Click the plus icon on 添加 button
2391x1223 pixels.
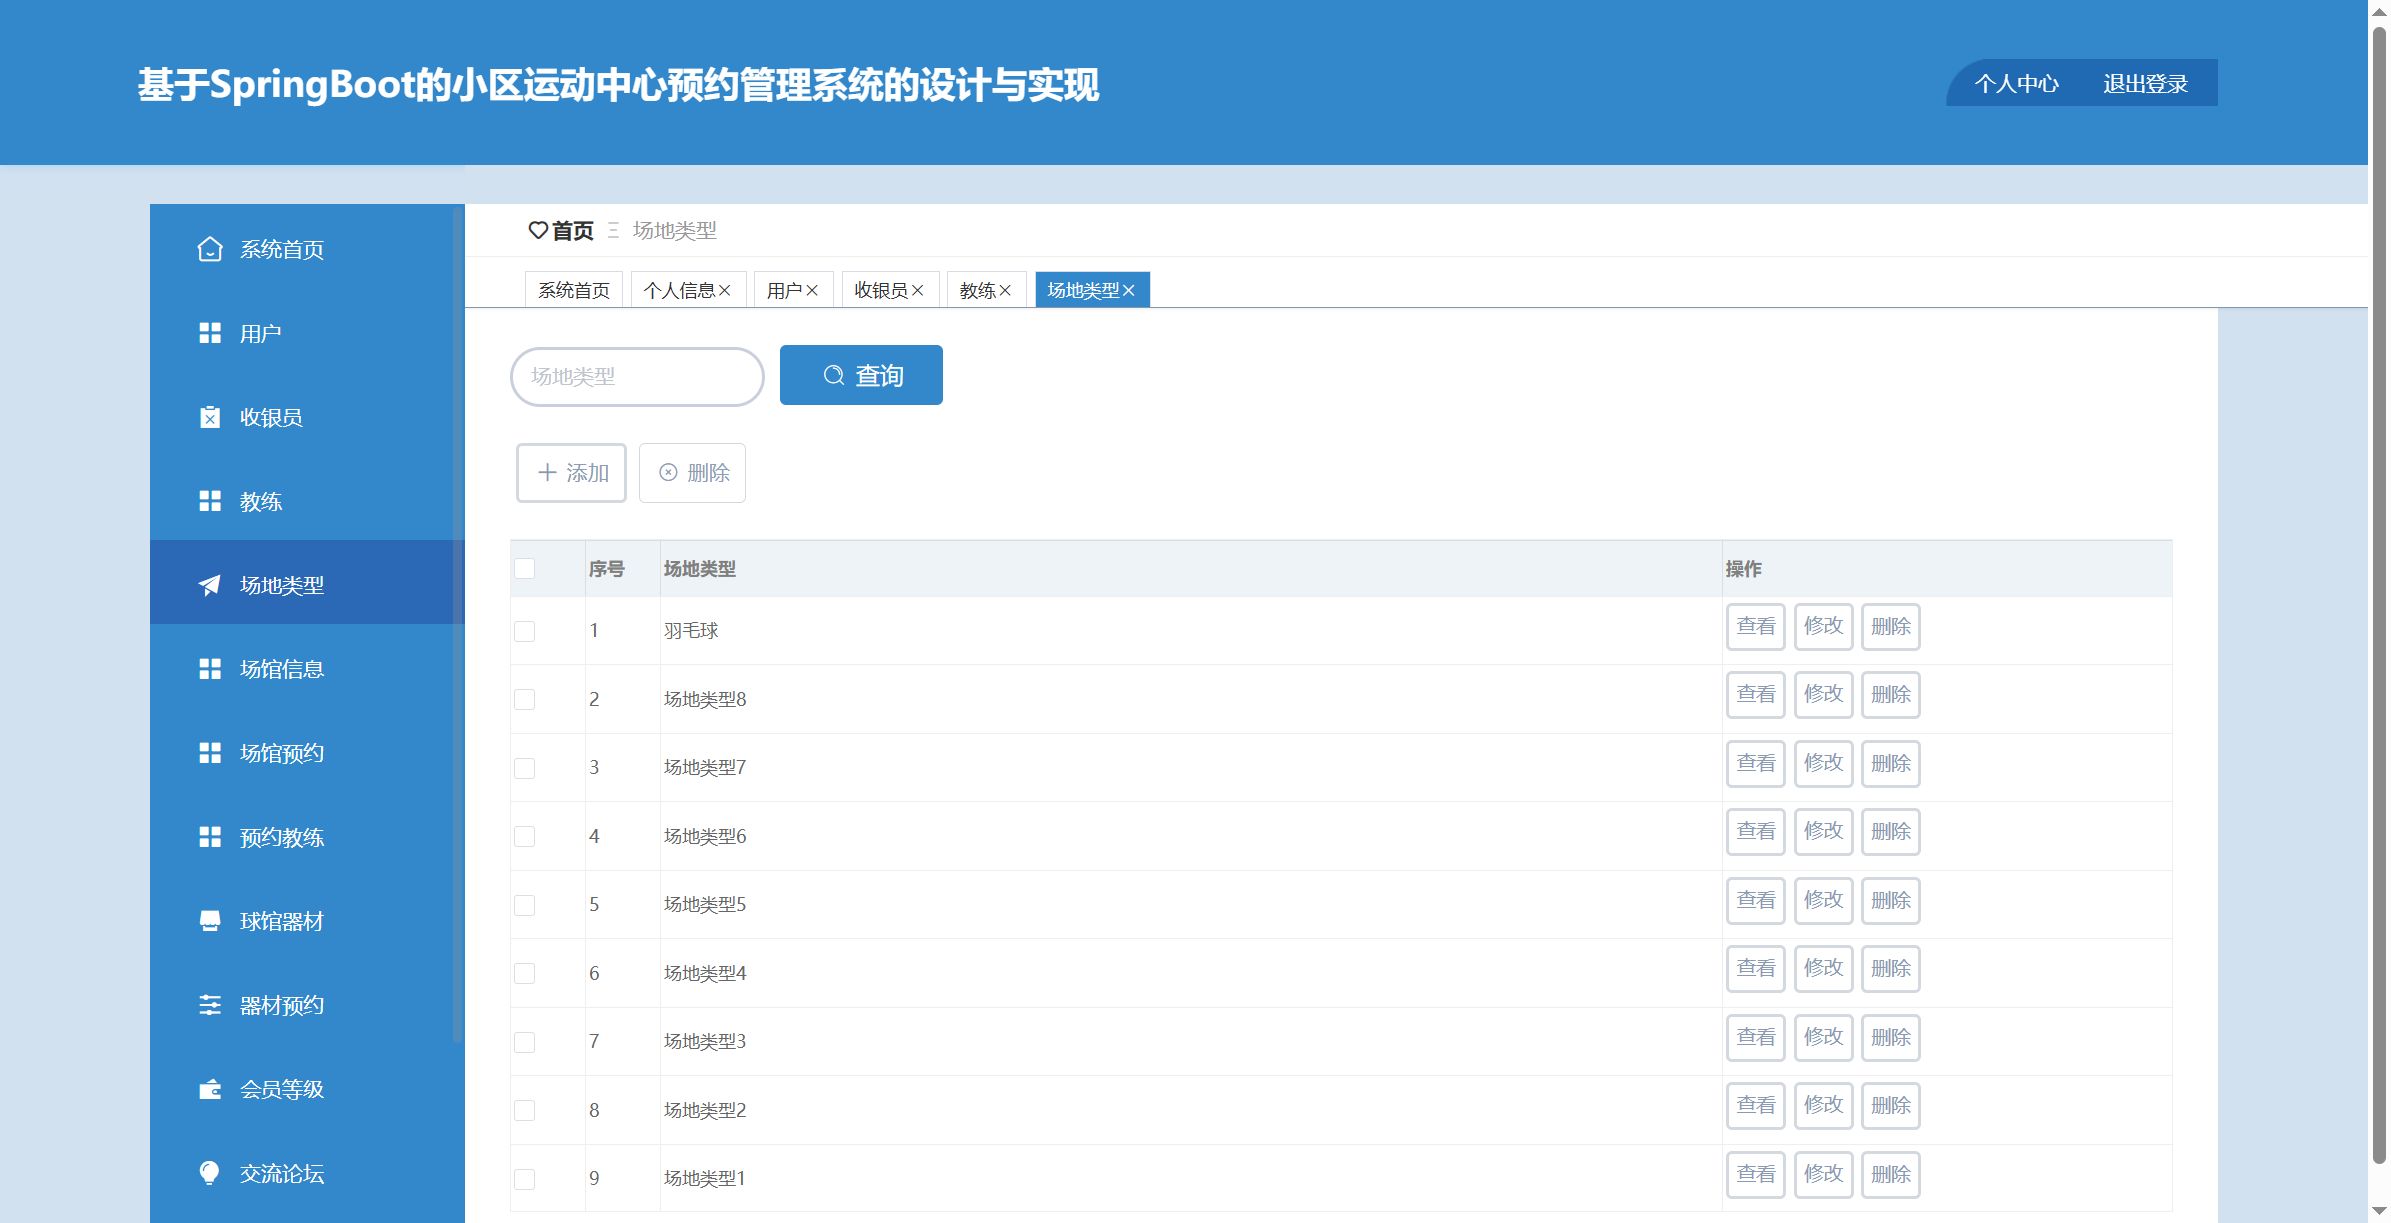[x=547, y=472]
